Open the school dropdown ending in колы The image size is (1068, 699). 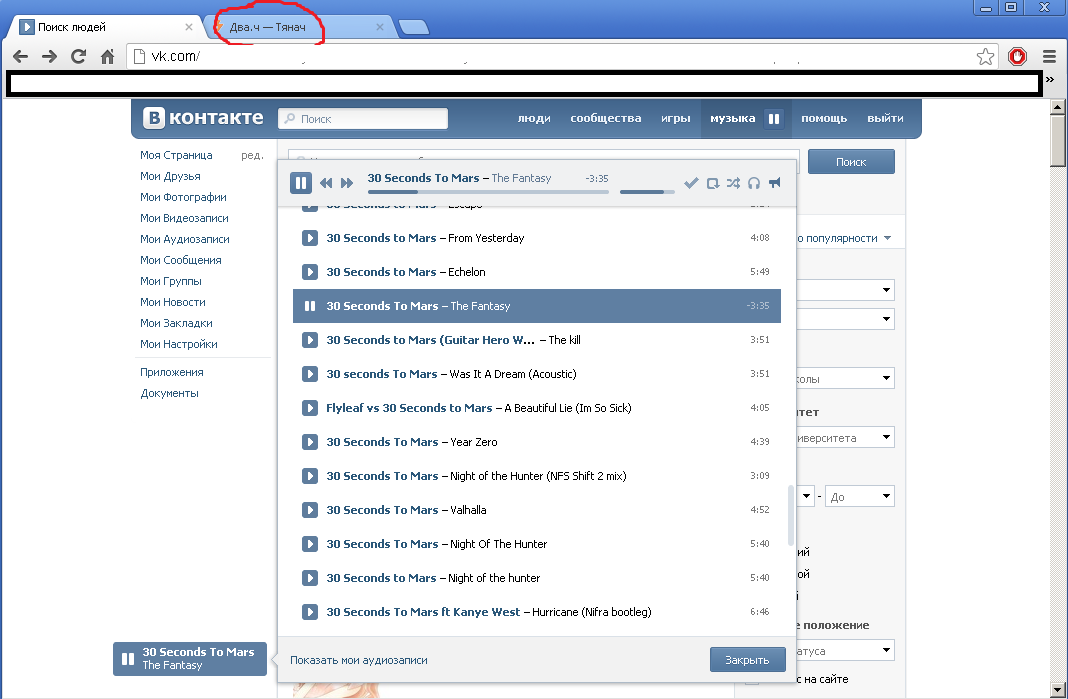pos(845,378)
